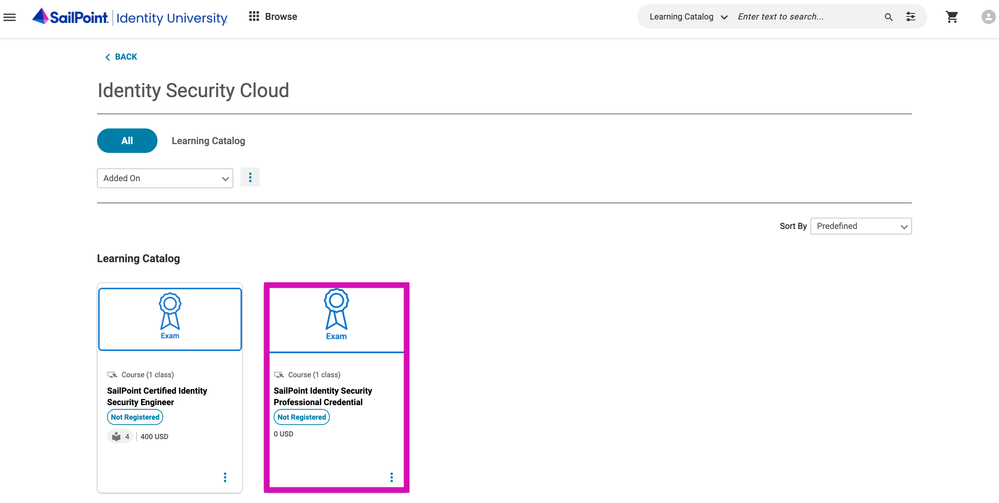Go back using the BACK link
The width and height of the screenshot is (999, 503).
click(121, 57)
